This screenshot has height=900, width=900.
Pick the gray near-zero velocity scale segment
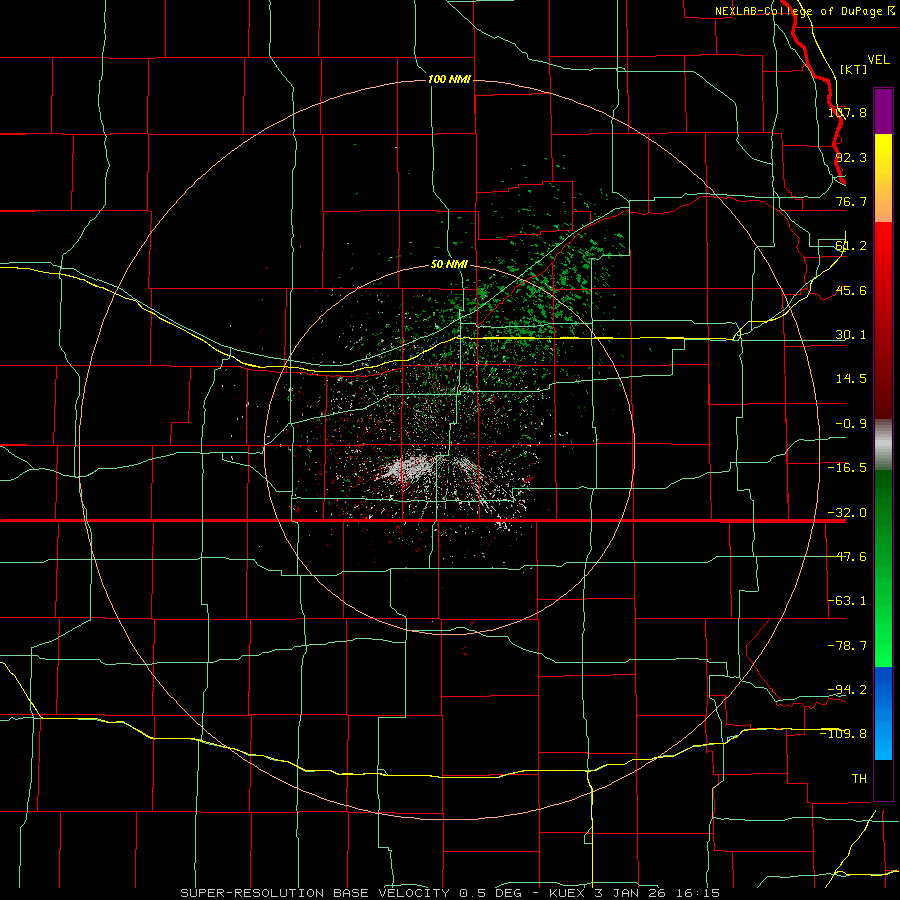point(883,445)
